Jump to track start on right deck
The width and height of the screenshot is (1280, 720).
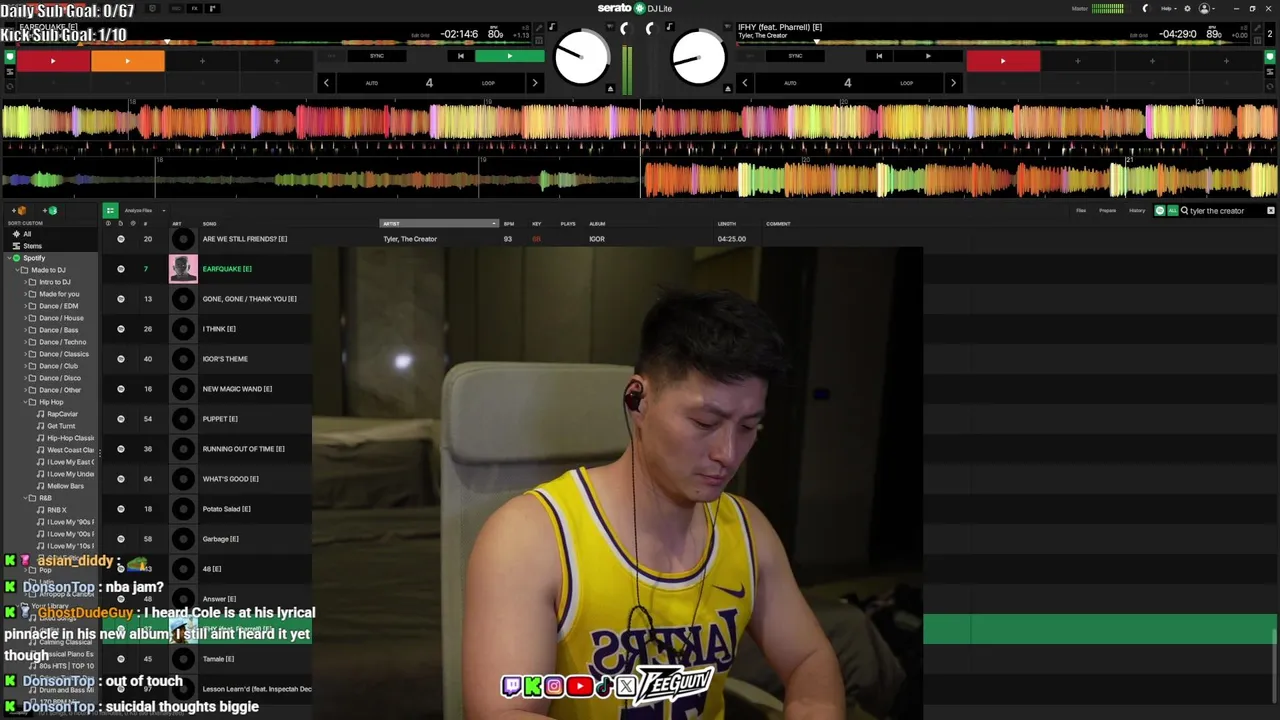point(879,56)
